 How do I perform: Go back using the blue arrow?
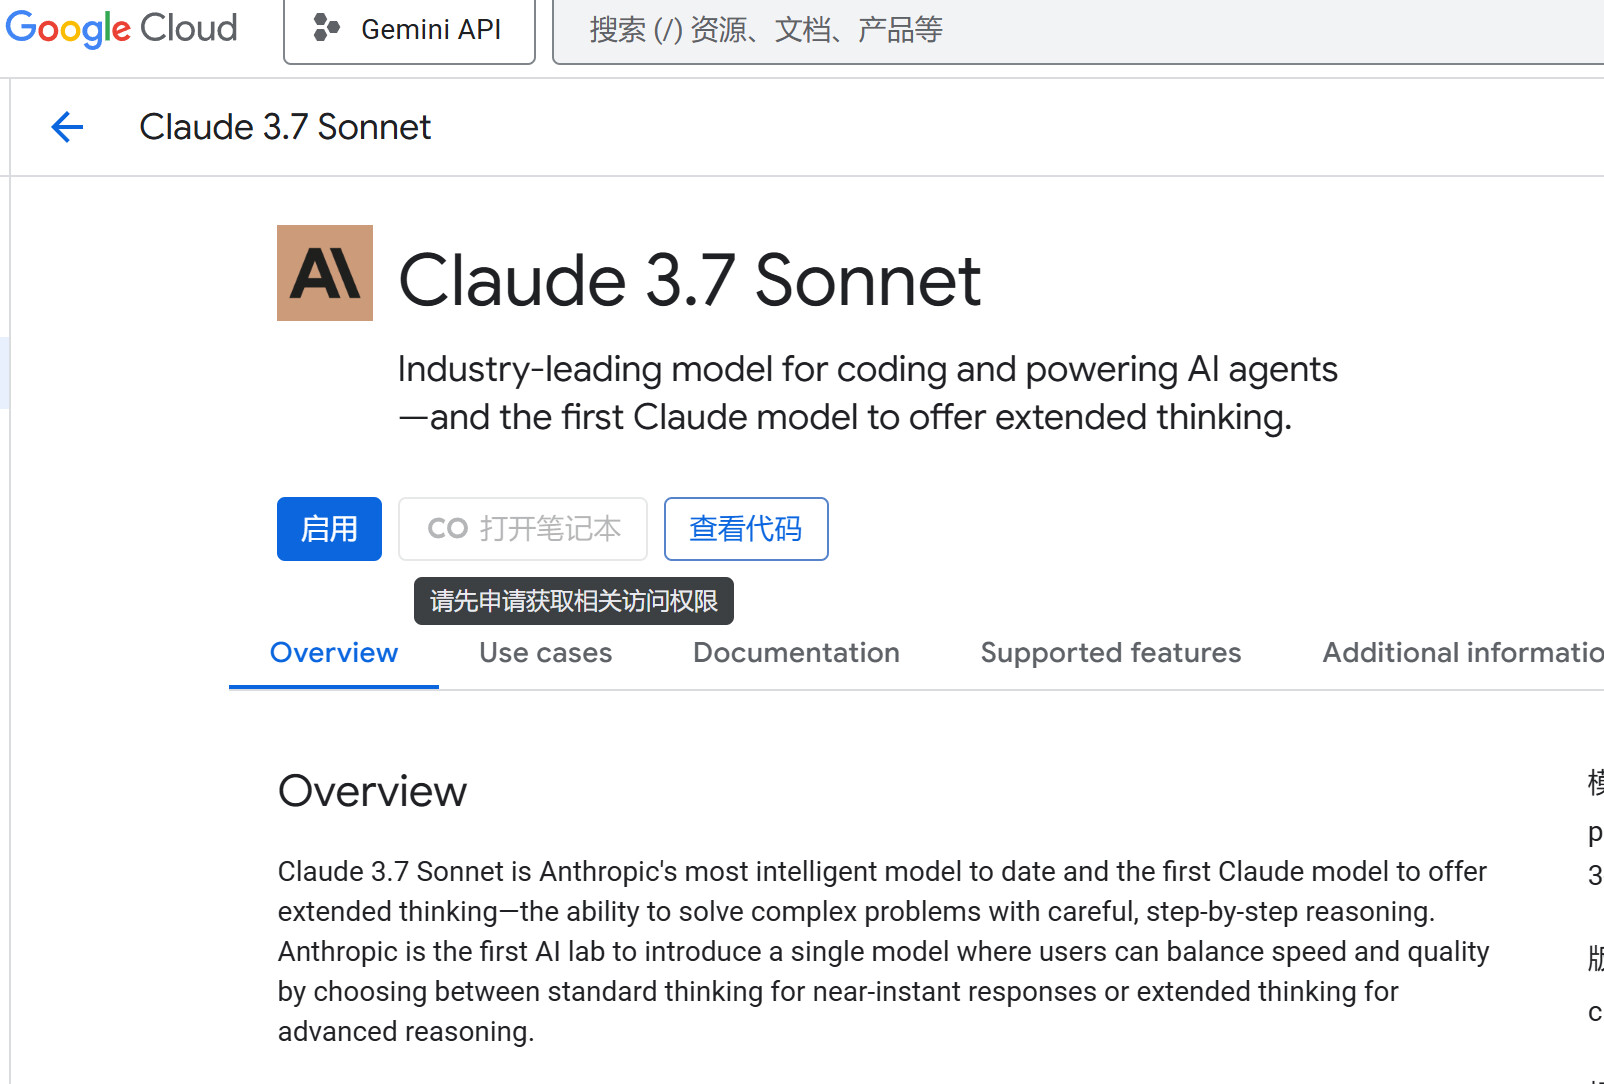coord(67,127)
